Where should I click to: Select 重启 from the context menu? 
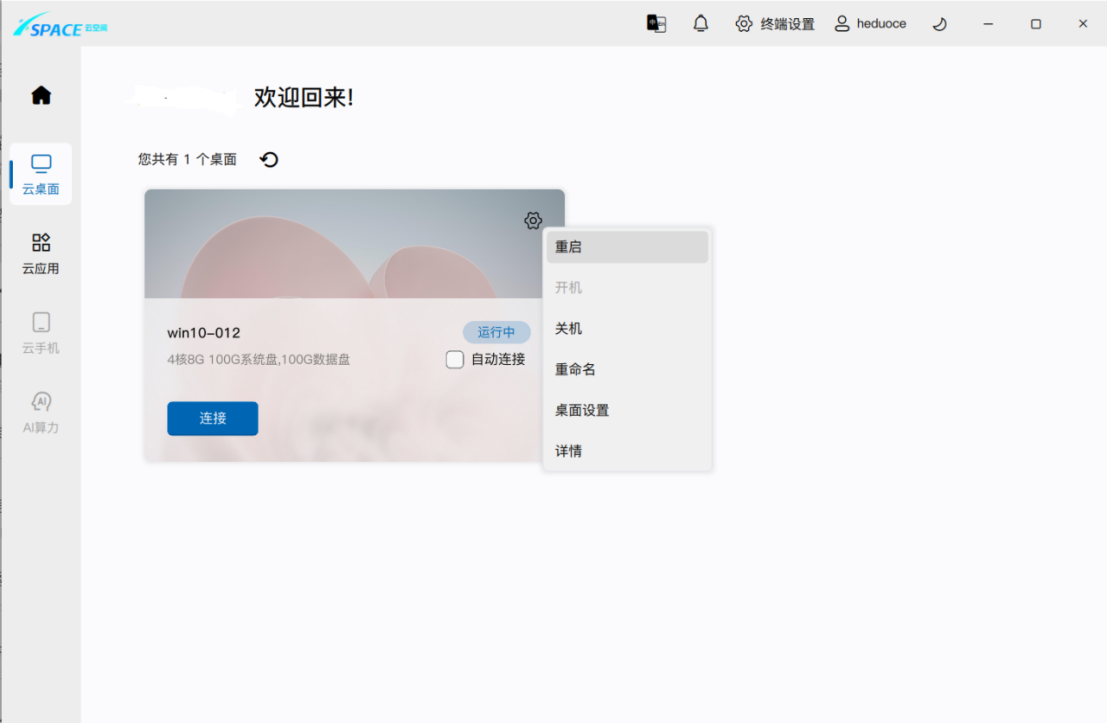coord(627,247)
